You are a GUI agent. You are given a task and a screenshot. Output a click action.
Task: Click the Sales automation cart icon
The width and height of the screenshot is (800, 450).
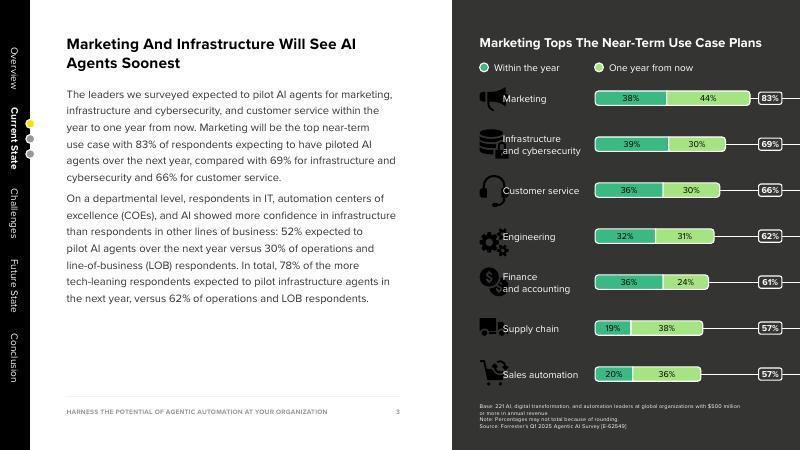(491, 372)
